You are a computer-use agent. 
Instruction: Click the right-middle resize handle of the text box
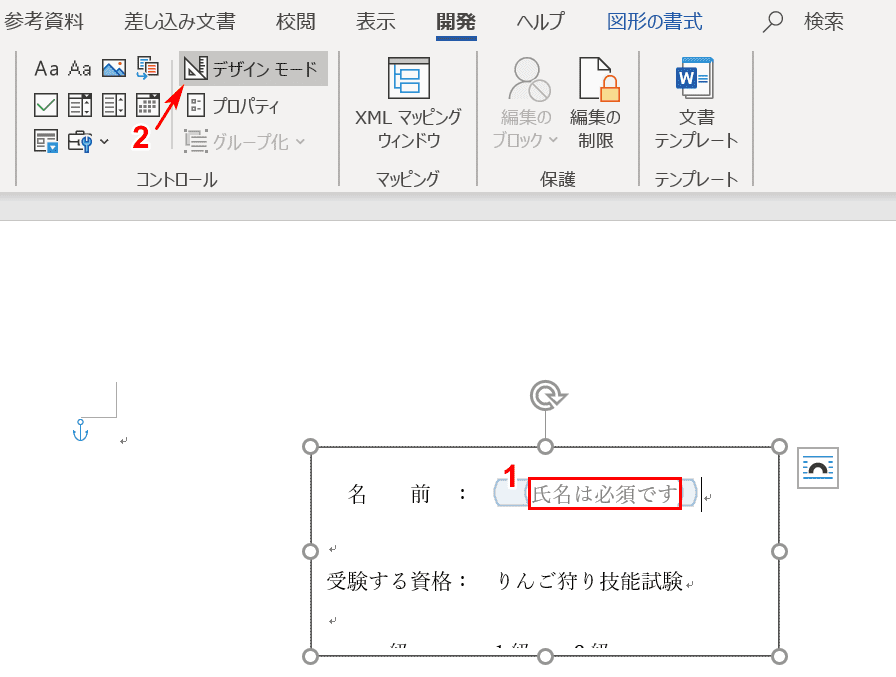779,551
